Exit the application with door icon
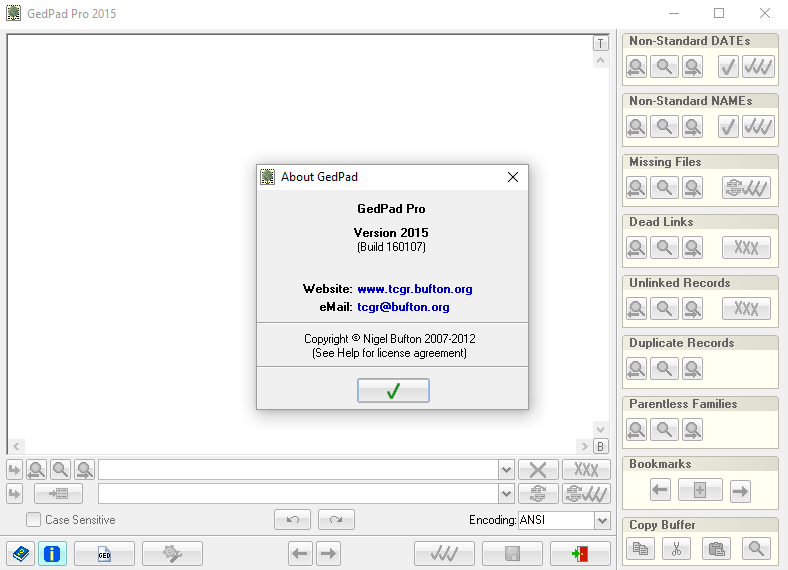This screenshot has width=788, height=570. 580,554
